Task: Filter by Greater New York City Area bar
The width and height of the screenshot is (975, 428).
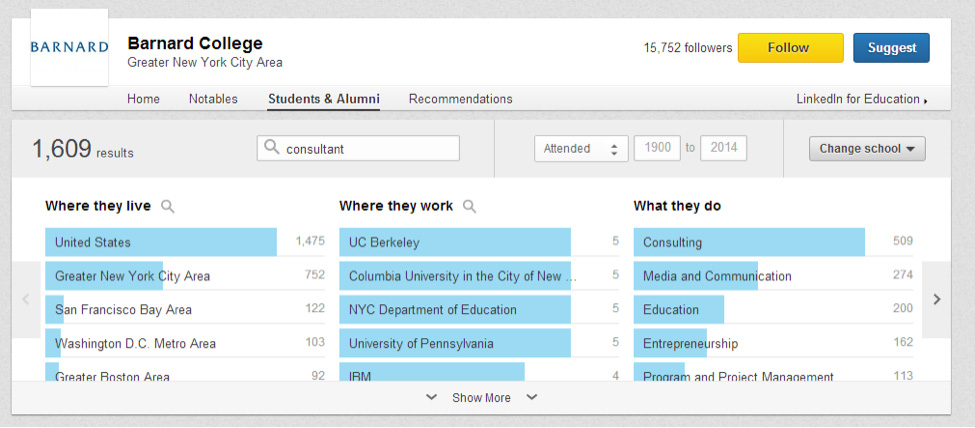Action: point(132,276)
